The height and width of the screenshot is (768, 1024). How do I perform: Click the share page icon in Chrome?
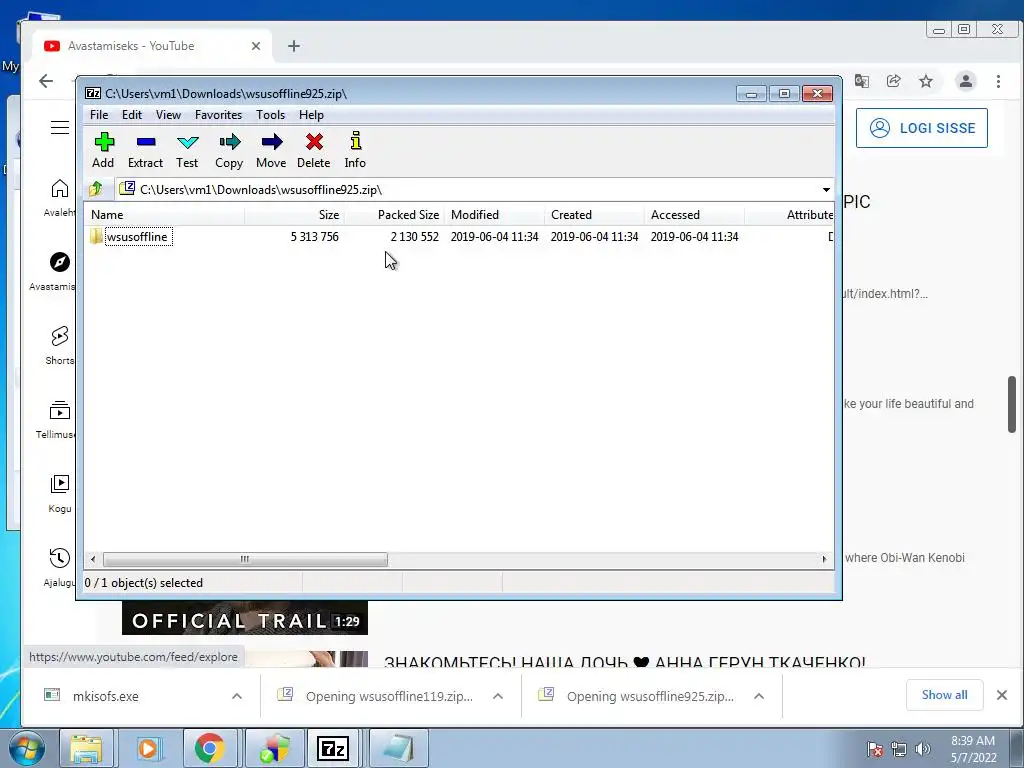(893, 81)
